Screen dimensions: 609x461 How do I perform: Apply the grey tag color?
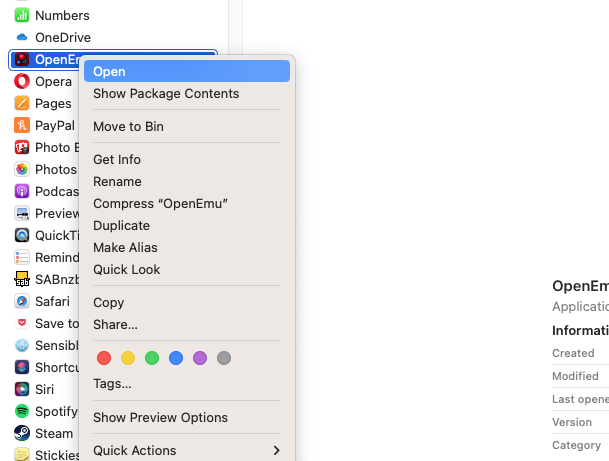(x=224, y=358)
